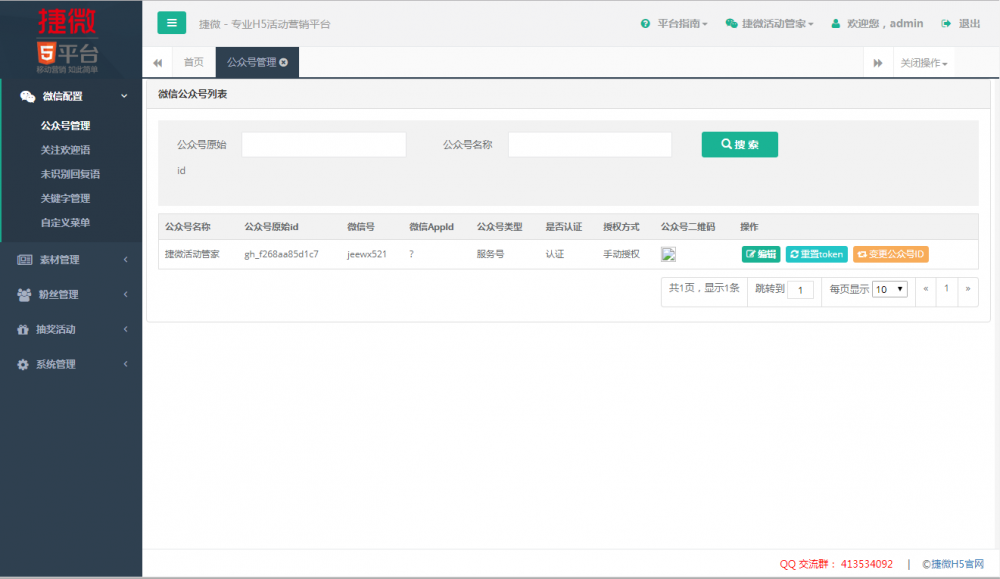1000x579 pixels.
Task: Switch to the 首页 tab
Action: (x=192, y=61)
